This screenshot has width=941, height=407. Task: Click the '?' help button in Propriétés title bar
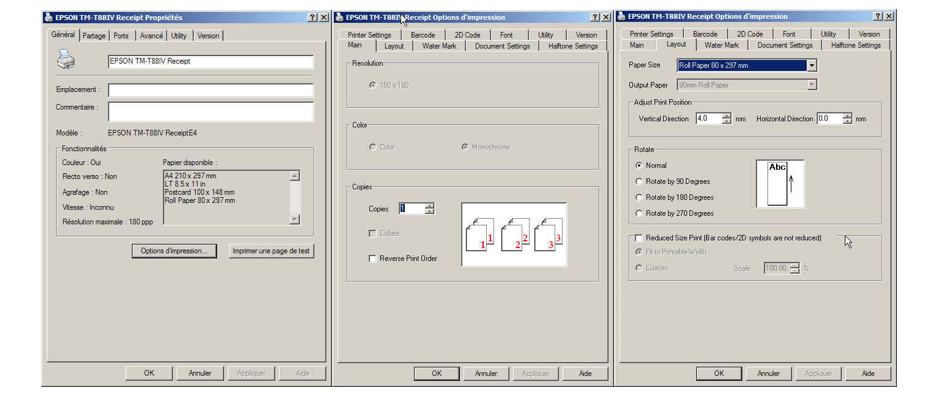pyautogui.click(x=312, y=17)
